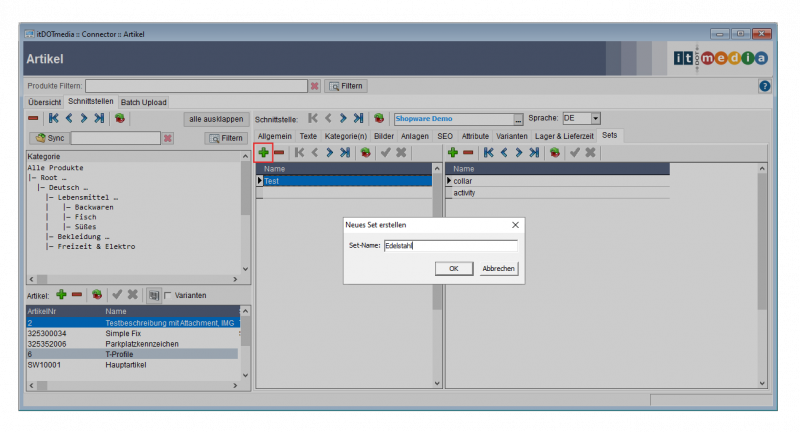This screenshot has width=800, height=432.
Task: Click Abbrechen to cancel the dialog
Action: click(x=498, y=268)
